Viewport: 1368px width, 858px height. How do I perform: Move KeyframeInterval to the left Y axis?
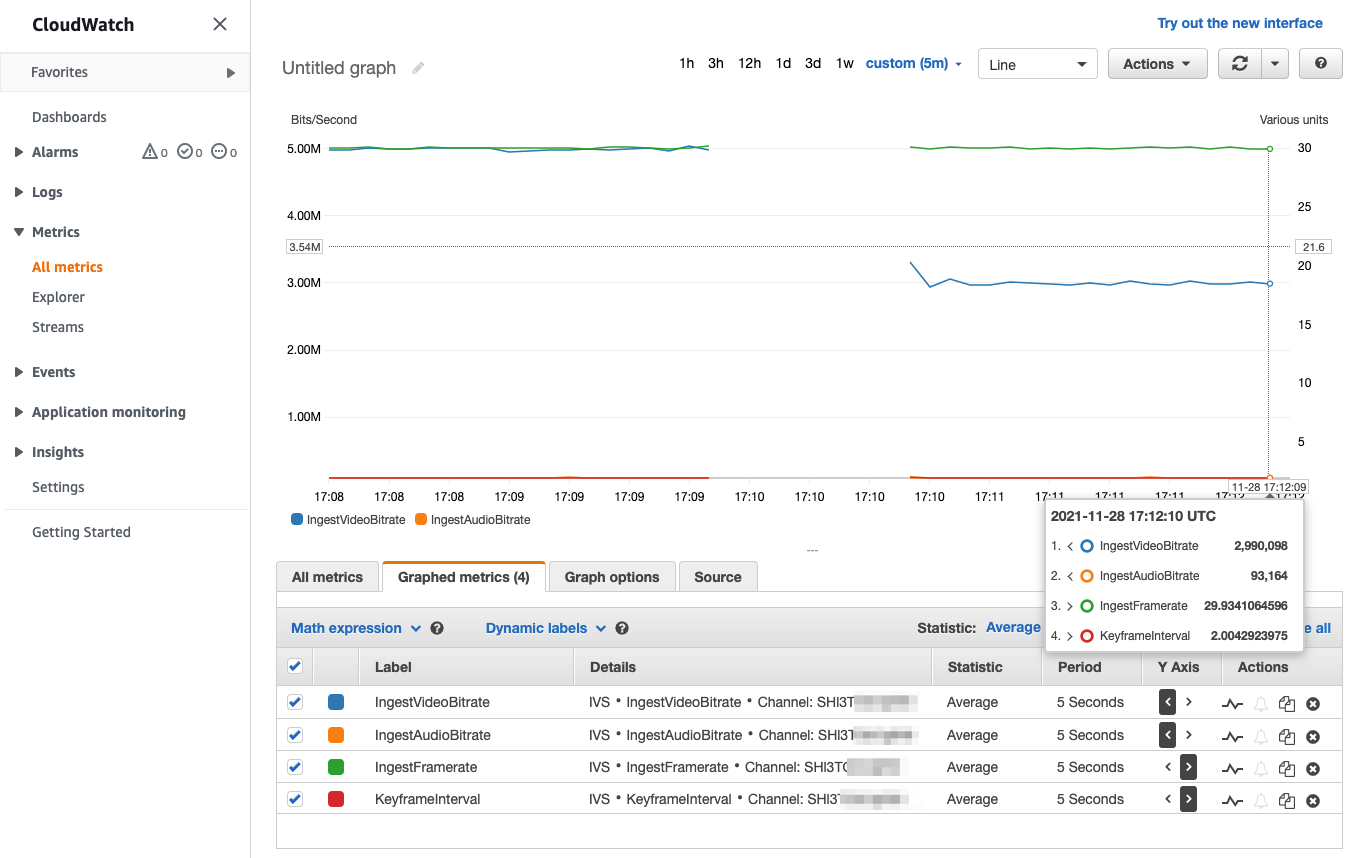pos(1168,799)
